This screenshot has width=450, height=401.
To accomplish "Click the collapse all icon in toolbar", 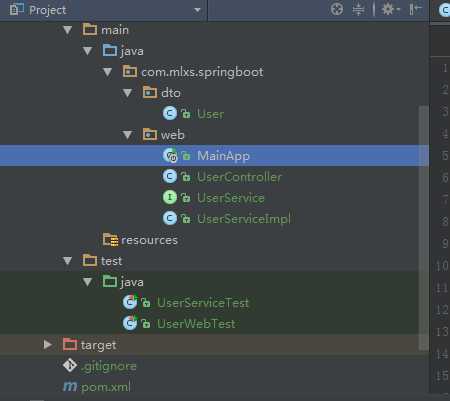I will [x=358, y=9].
